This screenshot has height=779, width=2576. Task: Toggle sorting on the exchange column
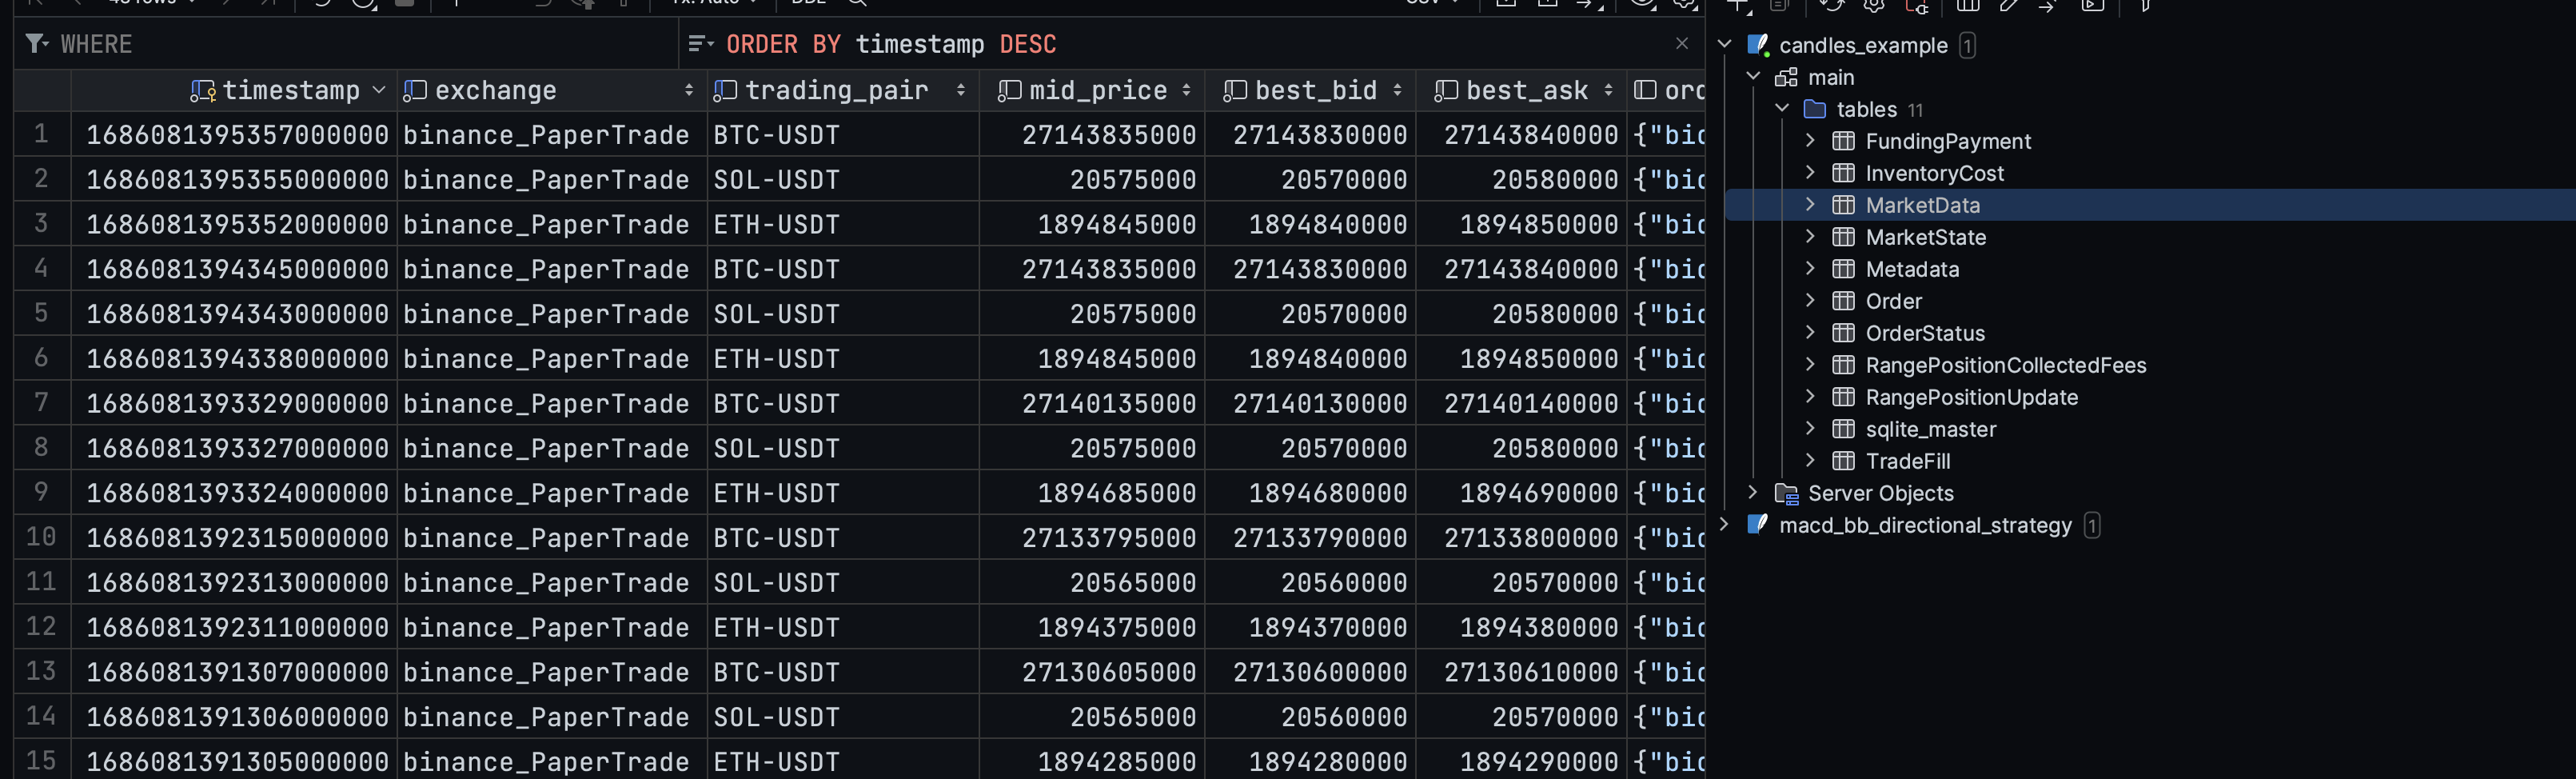(688, 90)
